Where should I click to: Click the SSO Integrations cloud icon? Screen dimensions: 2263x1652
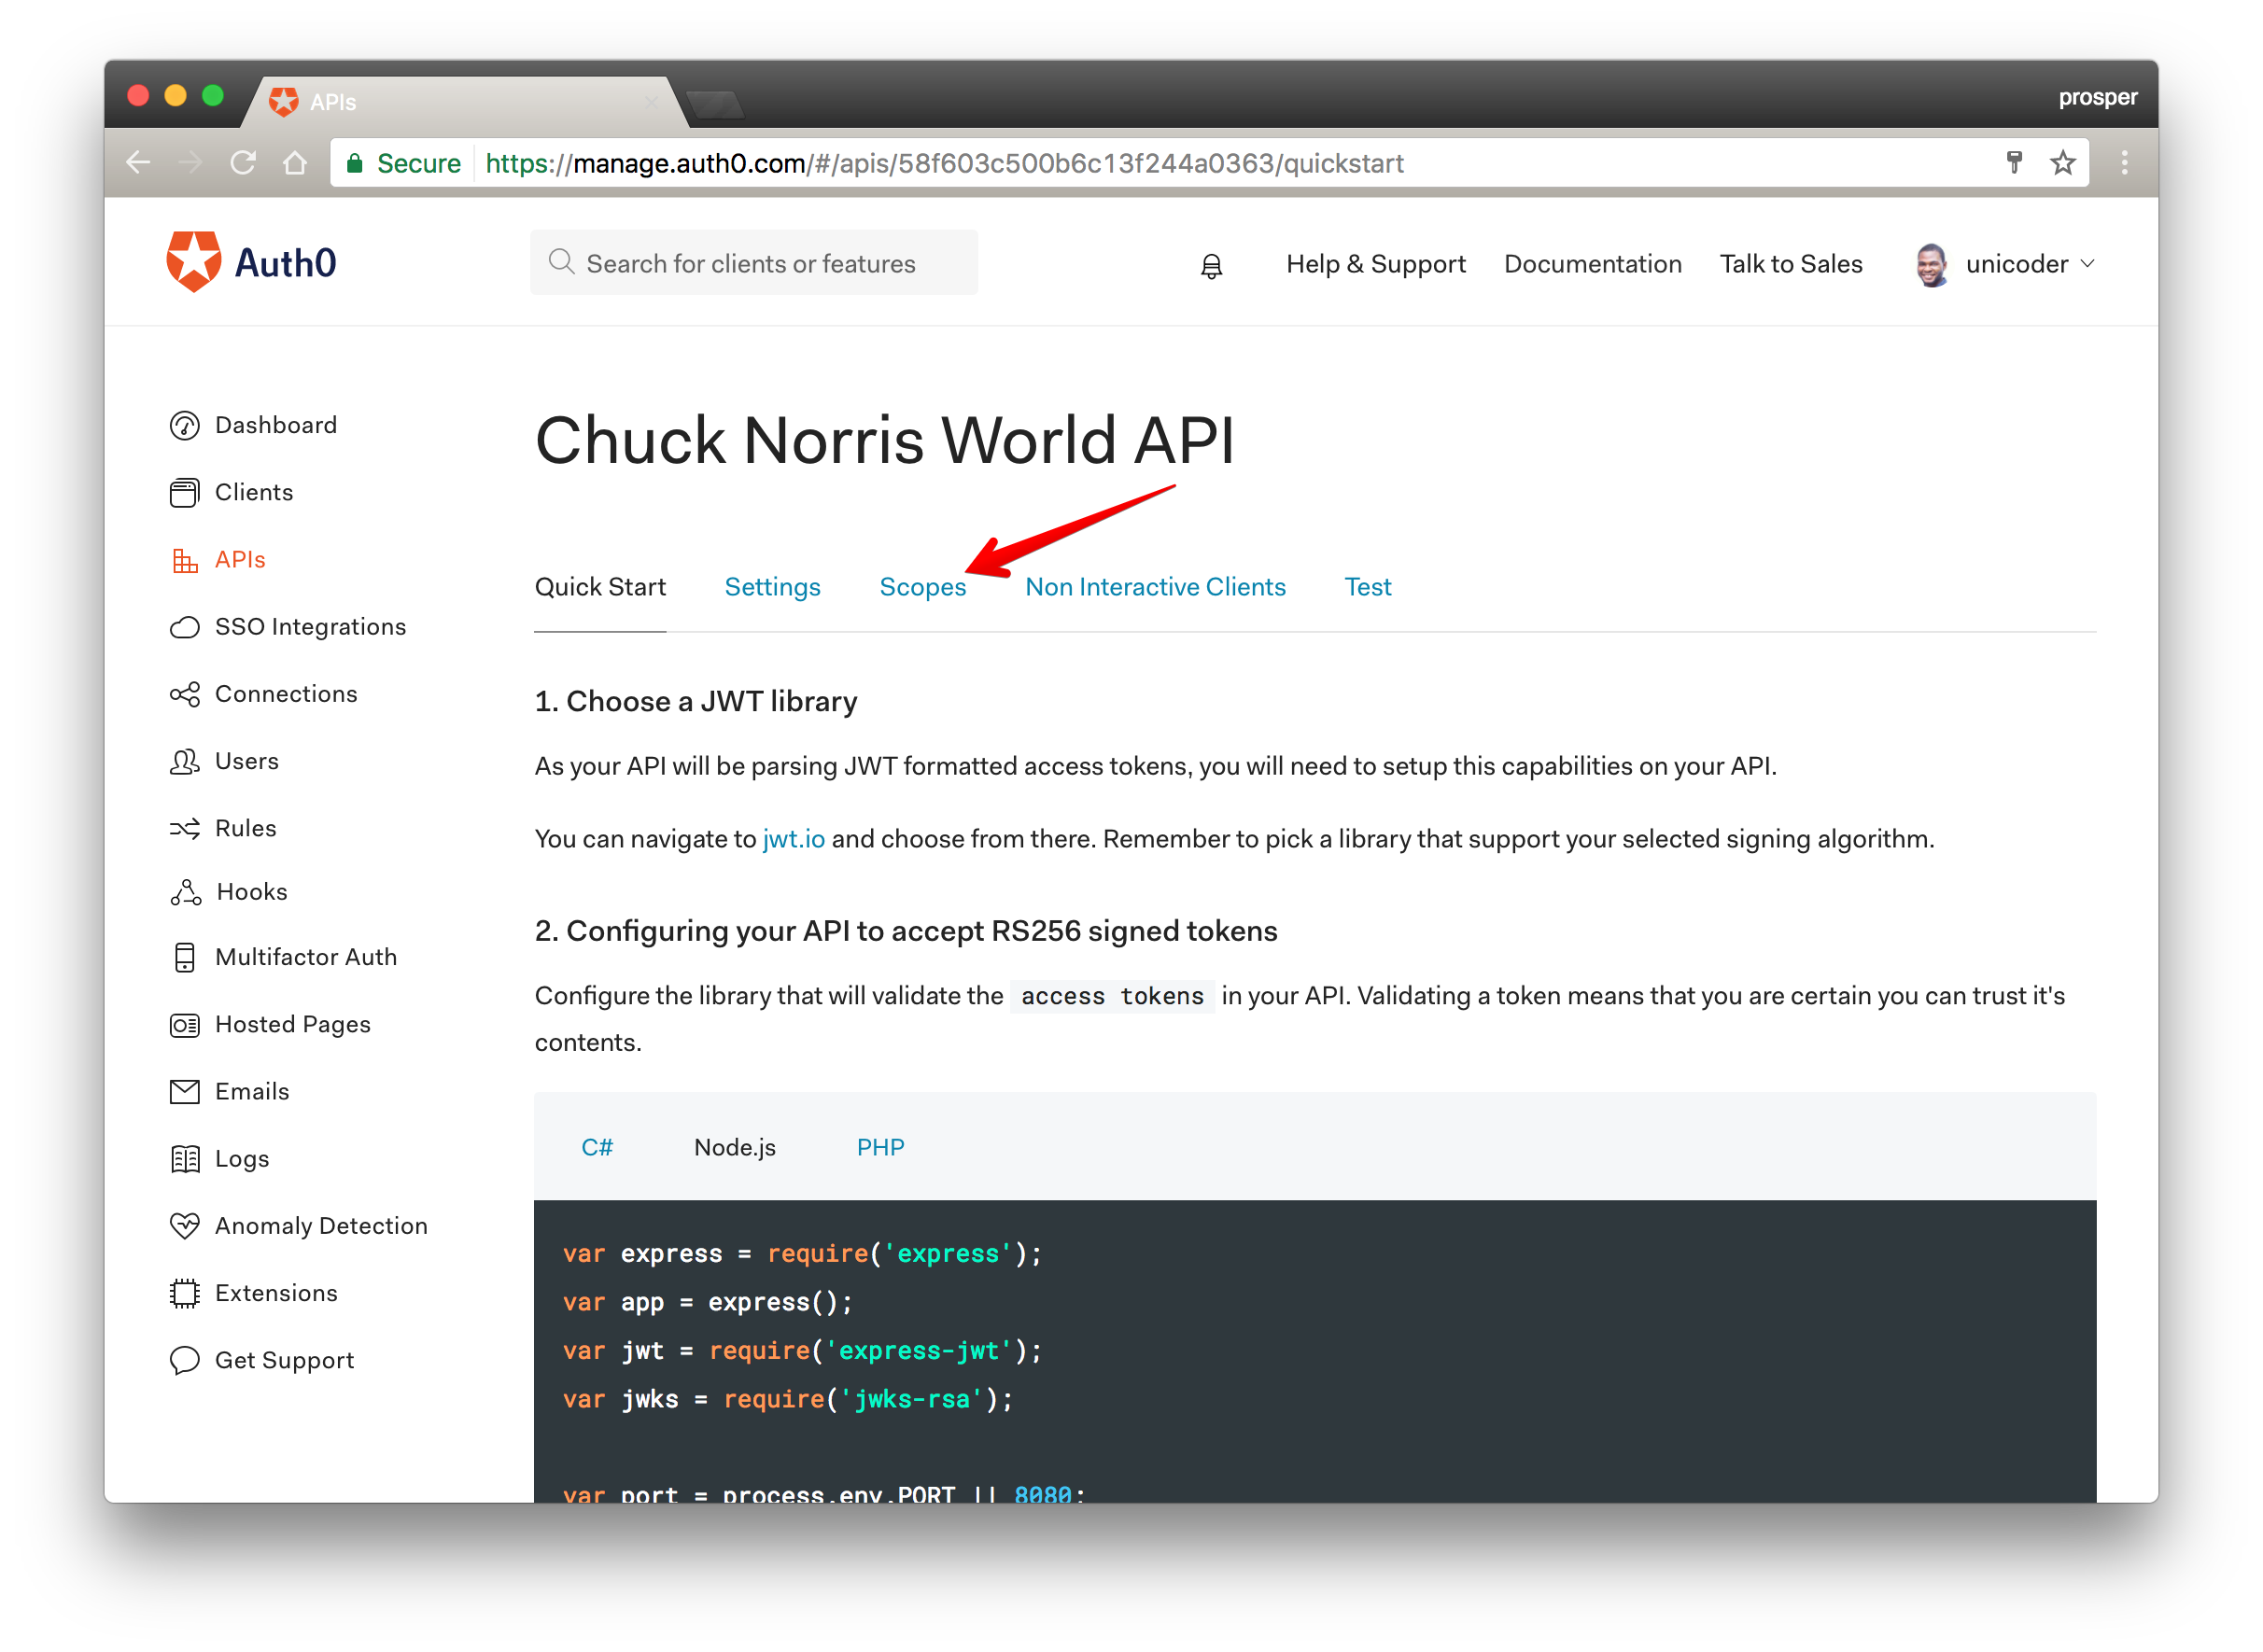(185, 627)
